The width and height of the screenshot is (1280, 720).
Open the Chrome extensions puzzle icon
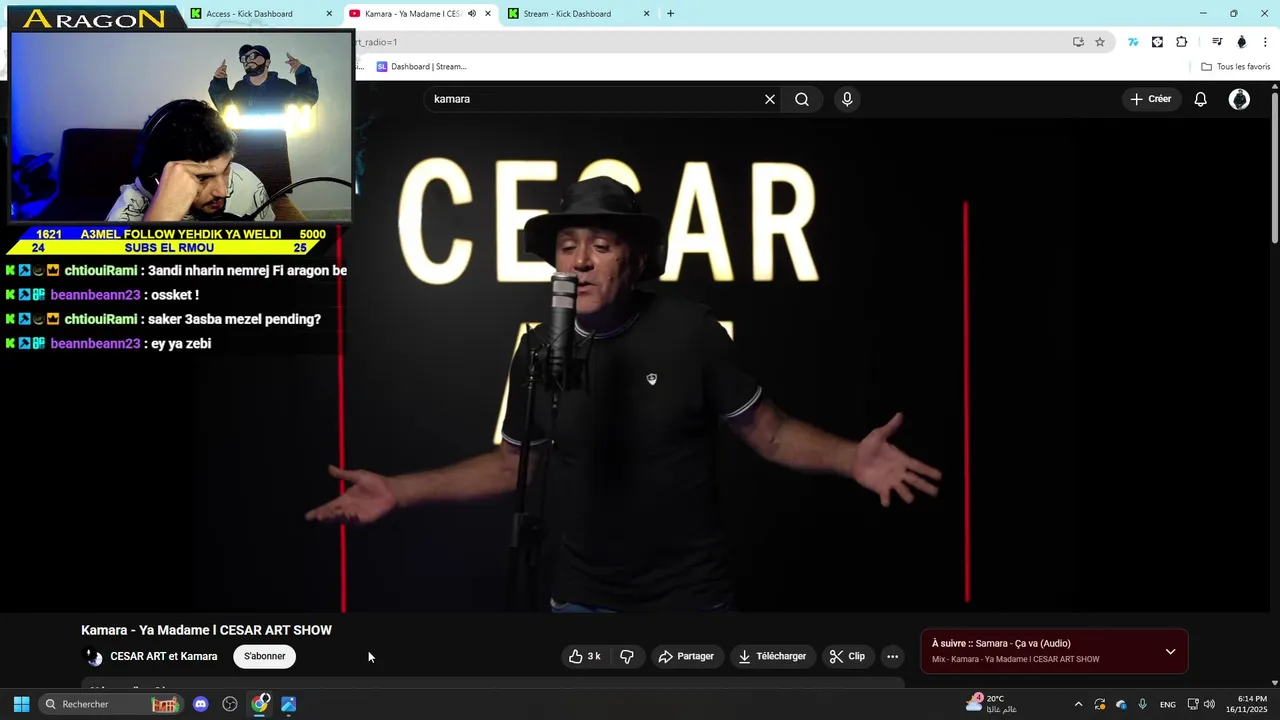(1182, 42)
